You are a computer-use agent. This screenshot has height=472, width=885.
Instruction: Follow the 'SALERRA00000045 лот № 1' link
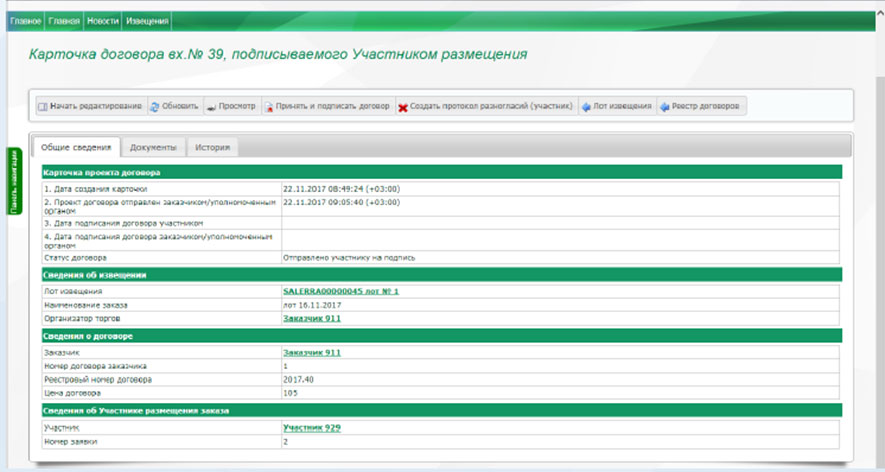[341, 291]
